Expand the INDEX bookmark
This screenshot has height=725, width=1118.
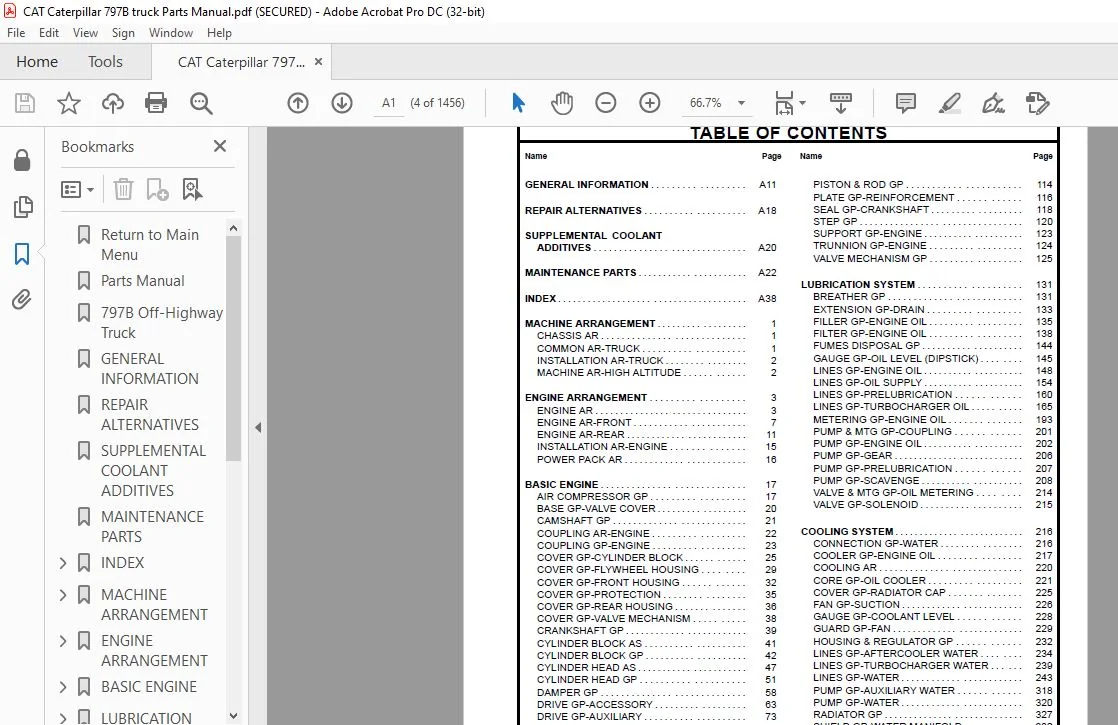(63, 563)
